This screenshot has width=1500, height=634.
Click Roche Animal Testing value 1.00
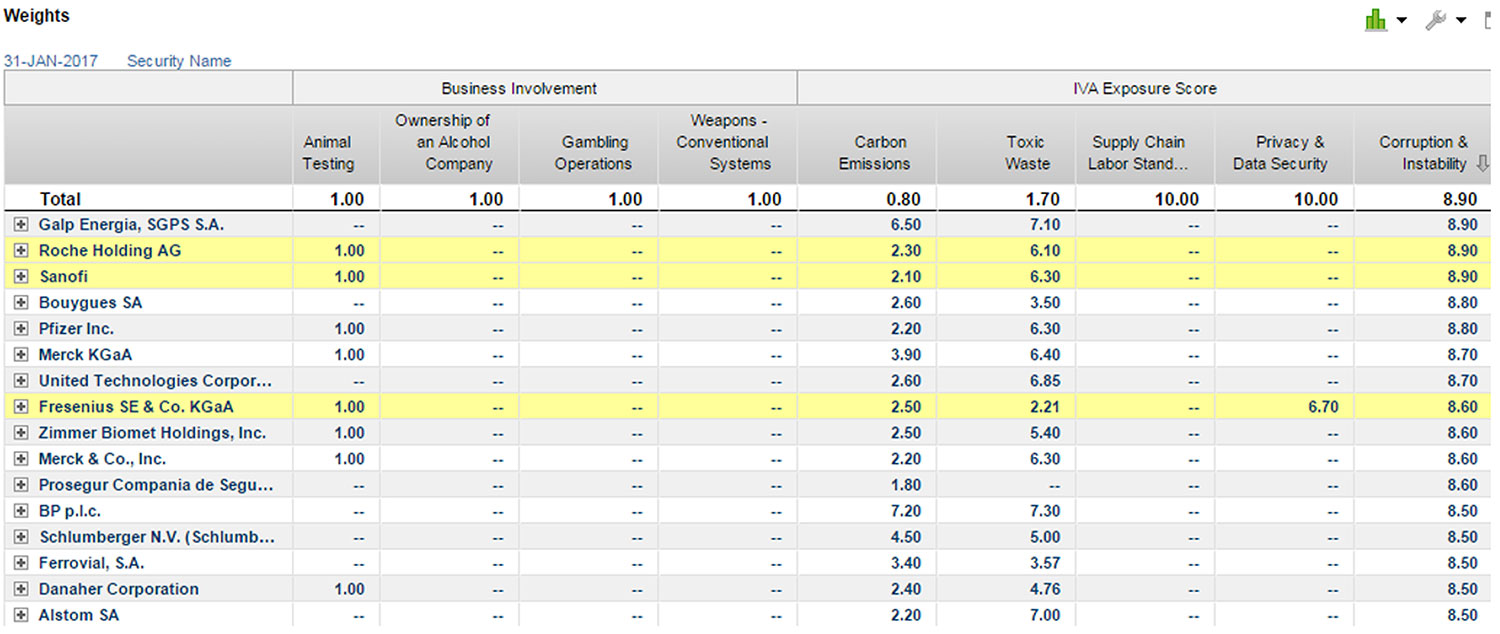pos(348,251)
